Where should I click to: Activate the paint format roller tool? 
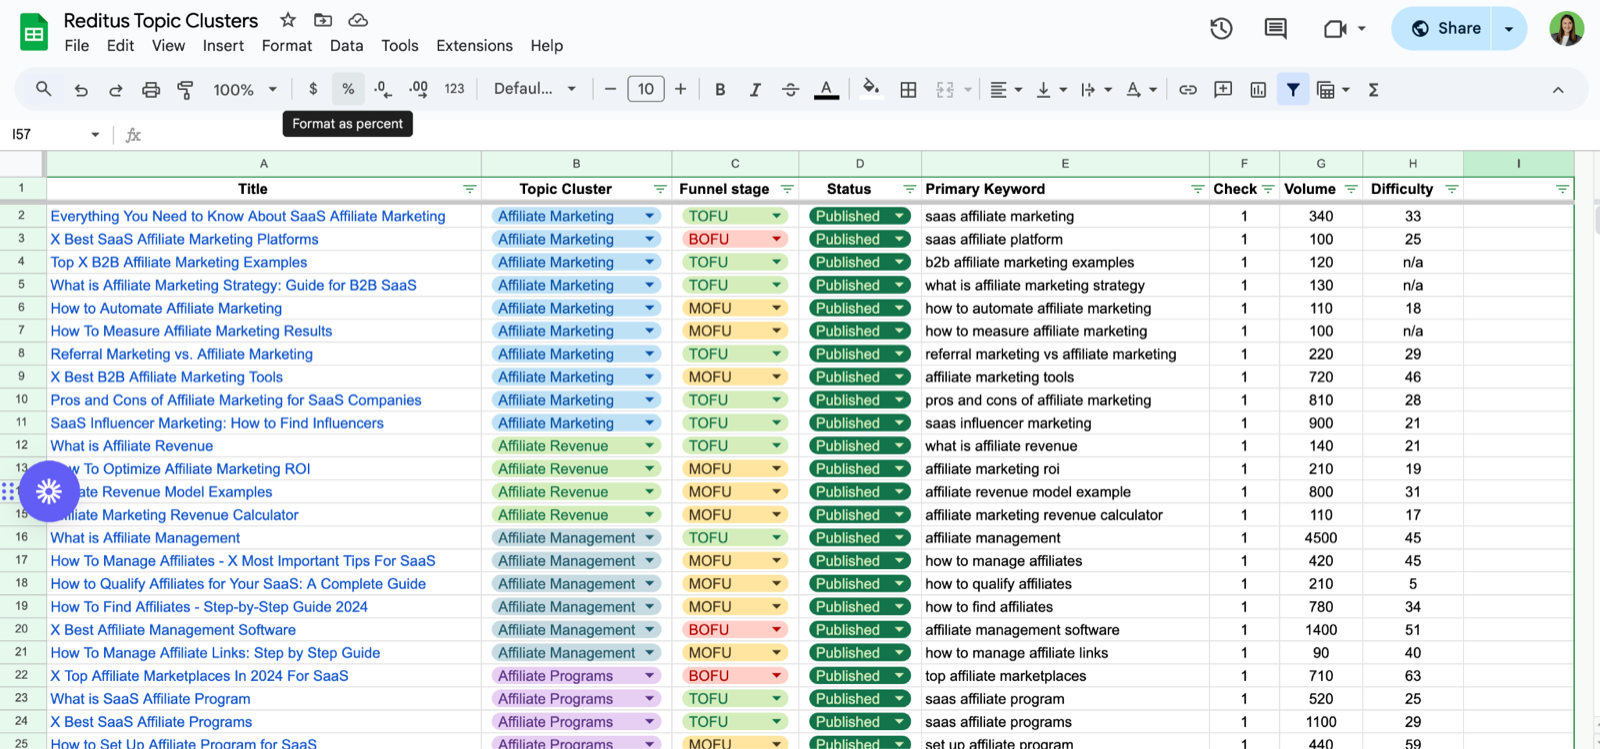click(x=185, y=90)
